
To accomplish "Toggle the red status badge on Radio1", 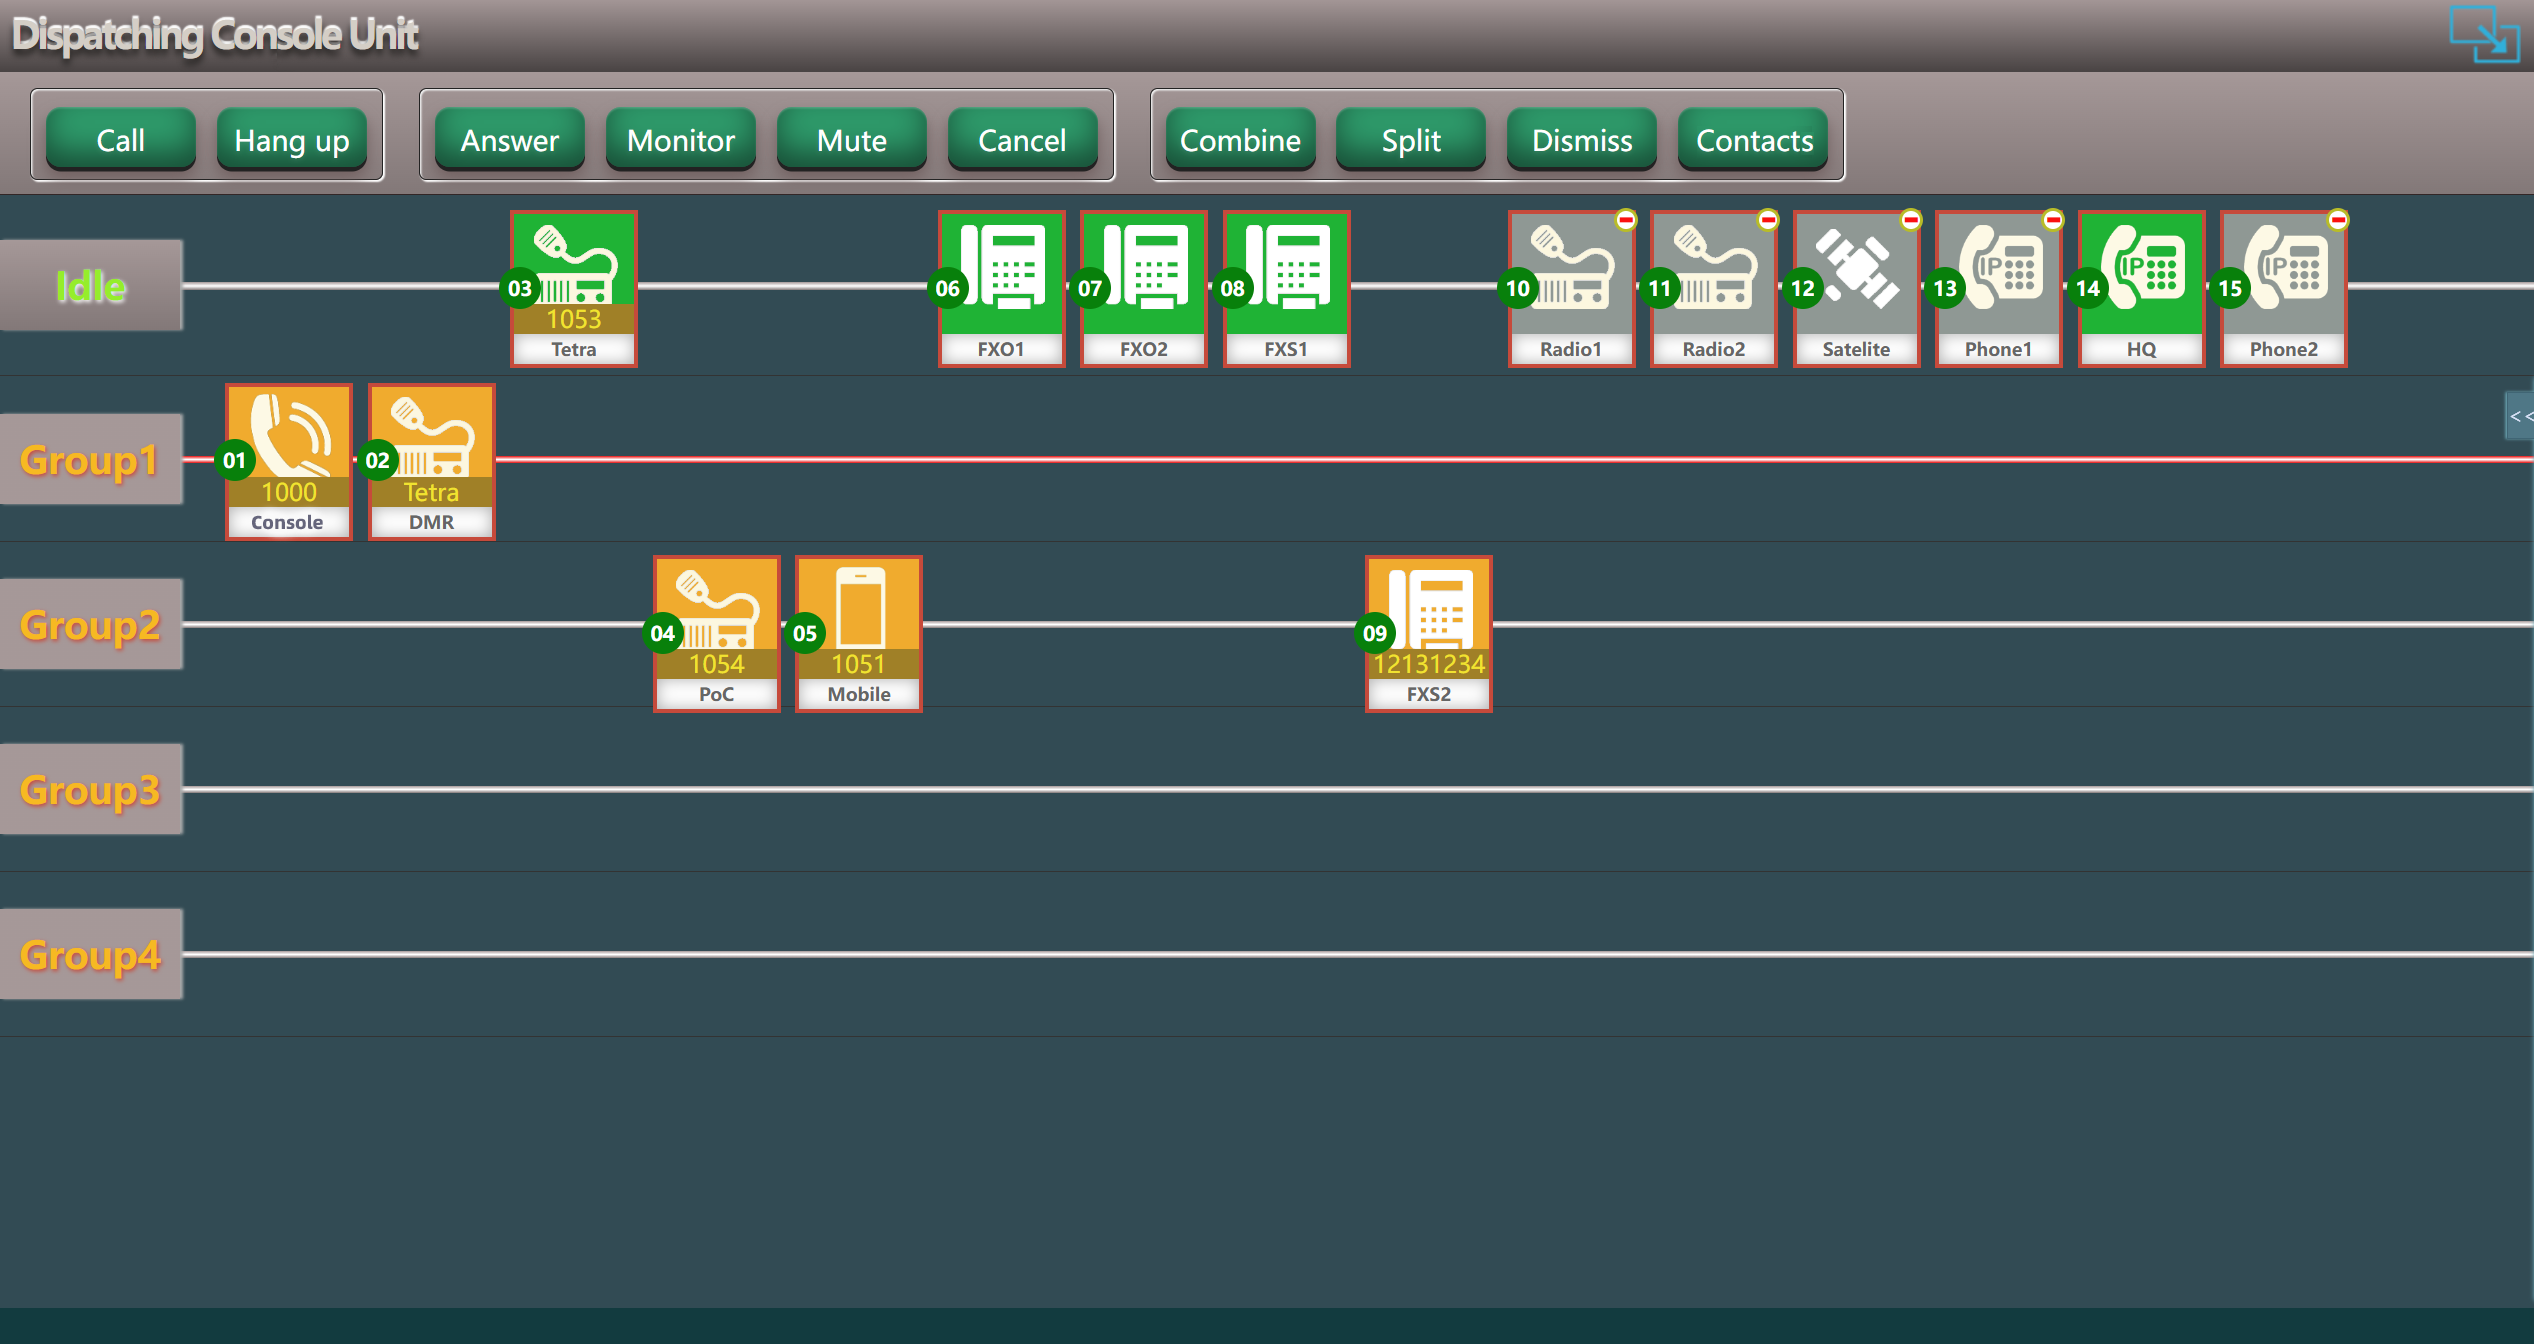I will [1626, 220].
